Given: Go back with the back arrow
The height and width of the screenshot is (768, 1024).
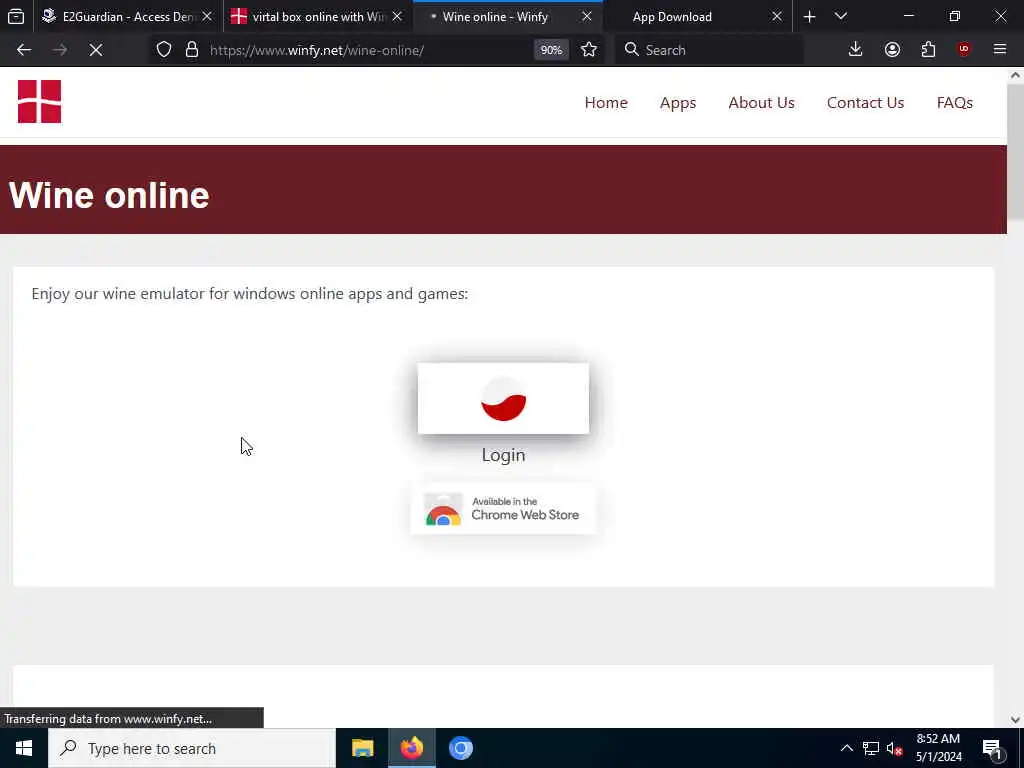Looking at the screenshot, I should coord(24,50).
